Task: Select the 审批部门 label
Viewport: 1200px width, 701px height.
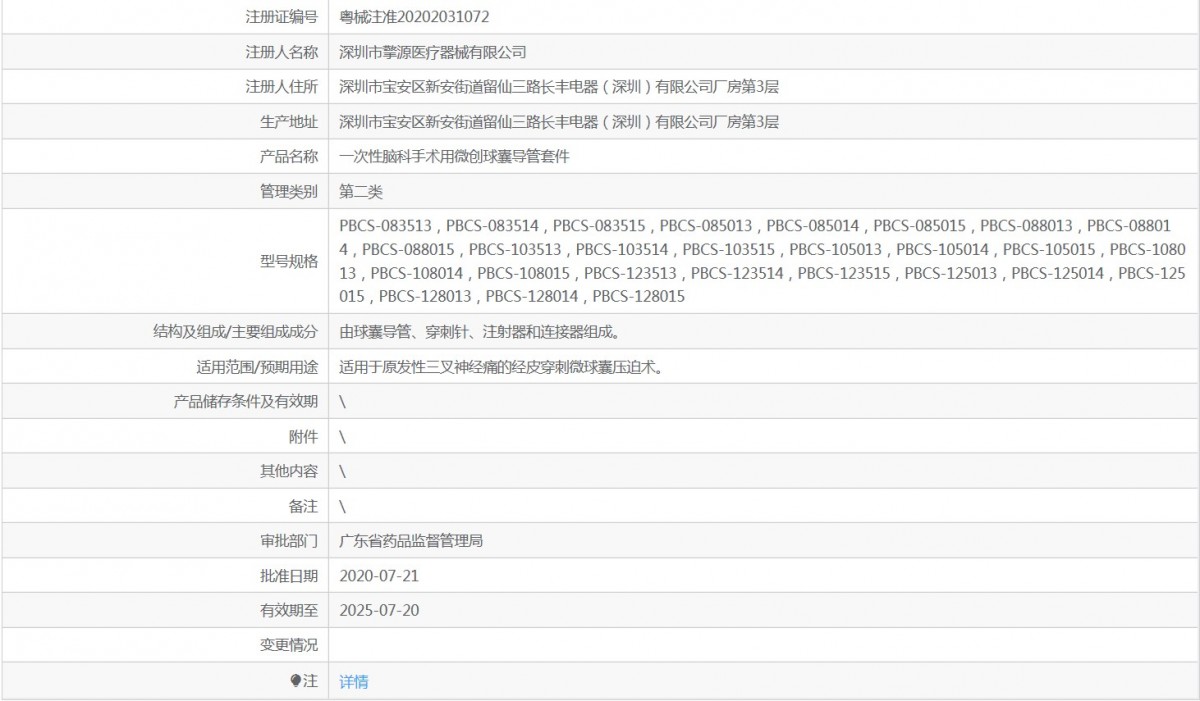Action: 289,541
